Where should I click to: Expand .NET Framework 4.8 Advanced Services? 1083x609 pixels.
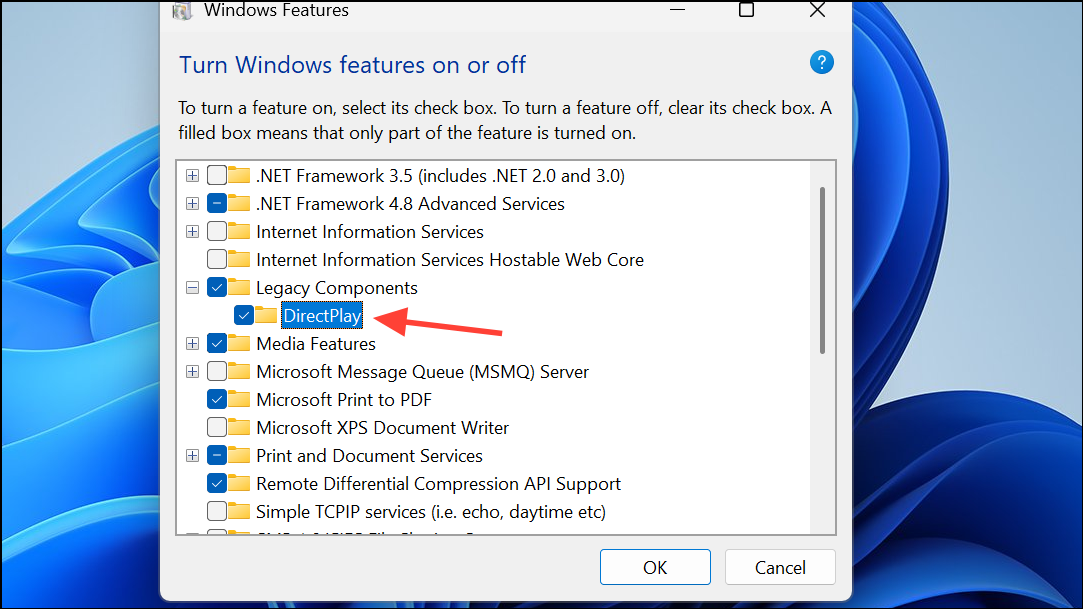pyautogui.click(x=192, y=203)
